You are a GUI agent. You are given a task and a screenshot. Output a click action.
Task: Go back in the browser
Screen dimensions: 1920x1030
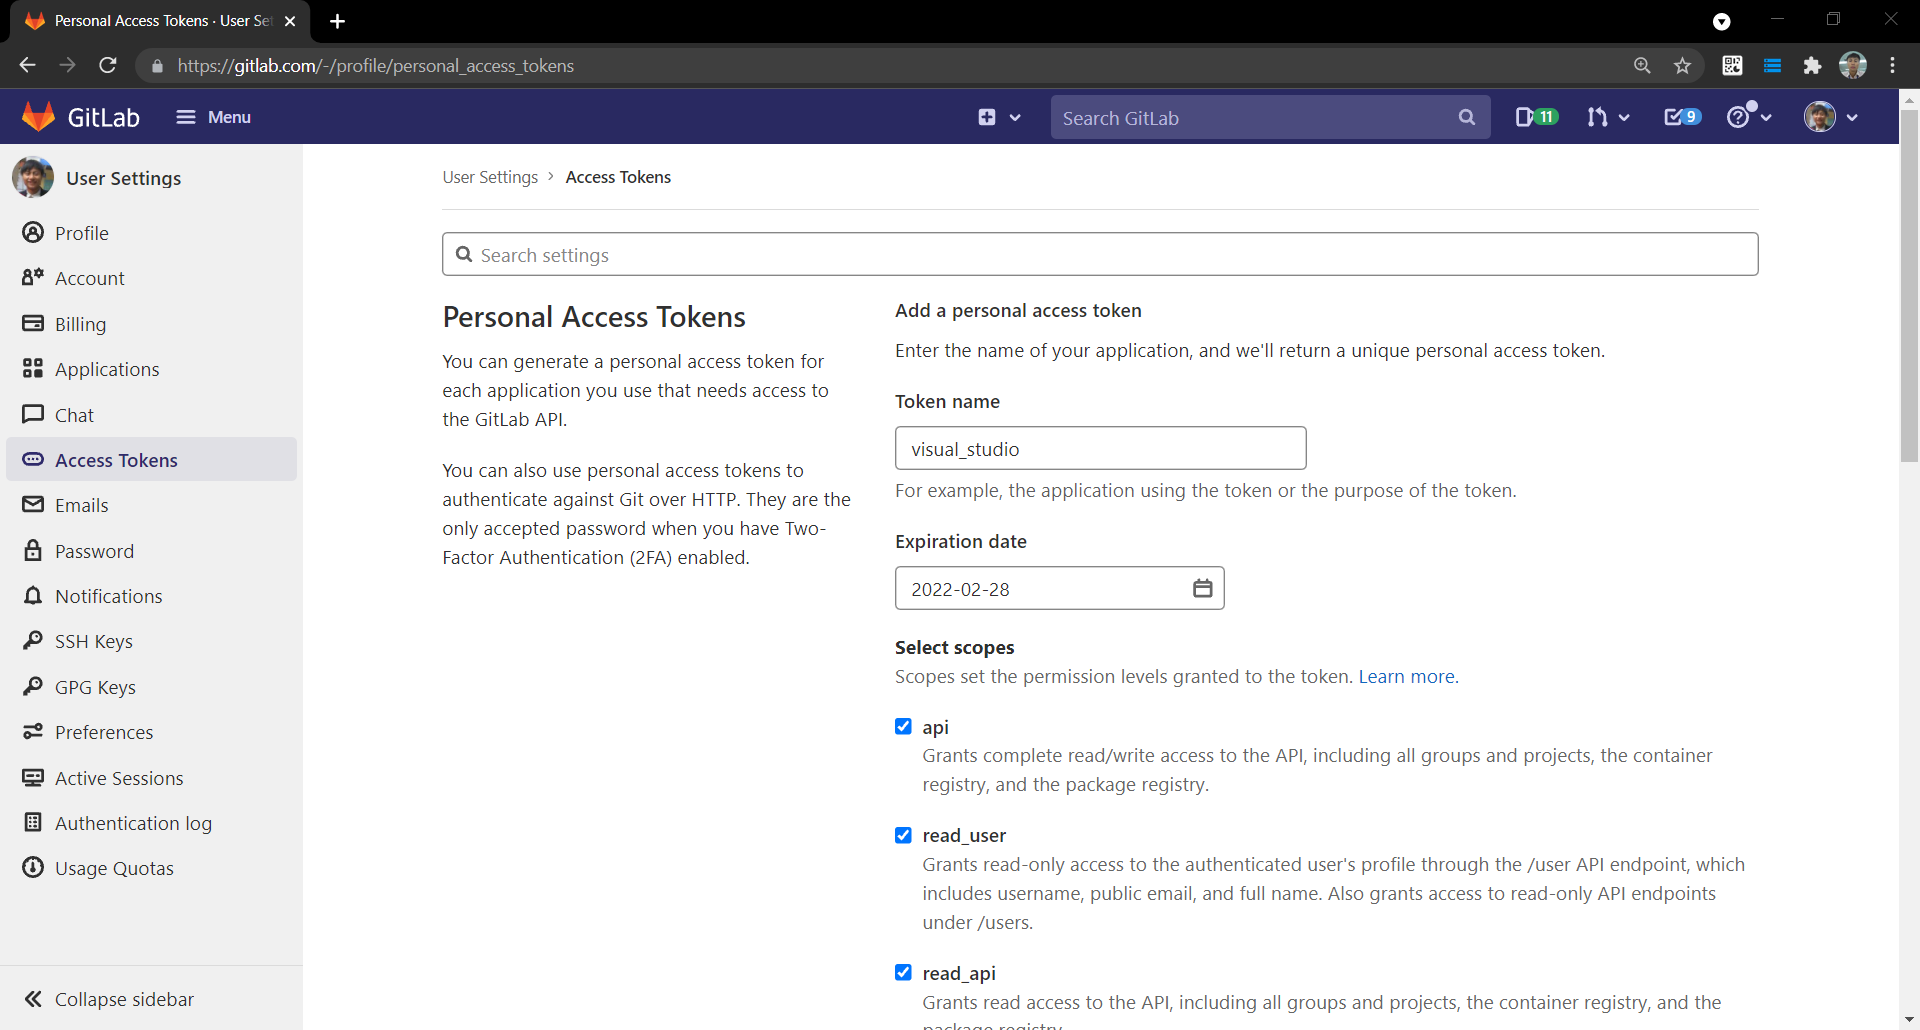pos(27,65)
